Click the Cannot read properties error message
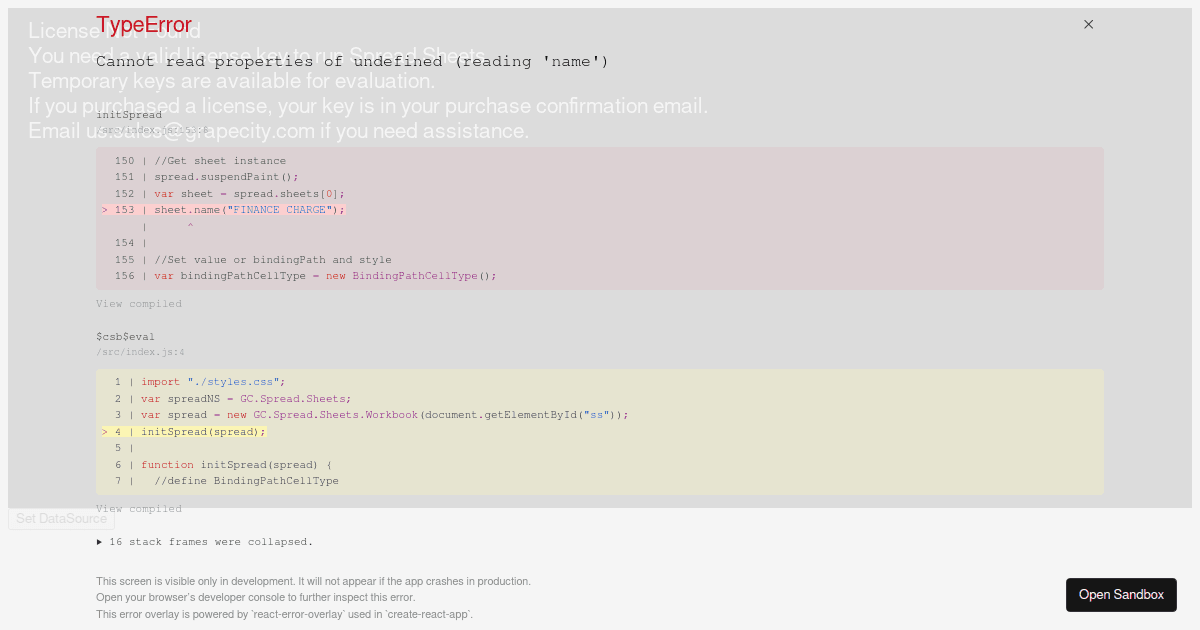1200x630 pixels. (350, 61)
